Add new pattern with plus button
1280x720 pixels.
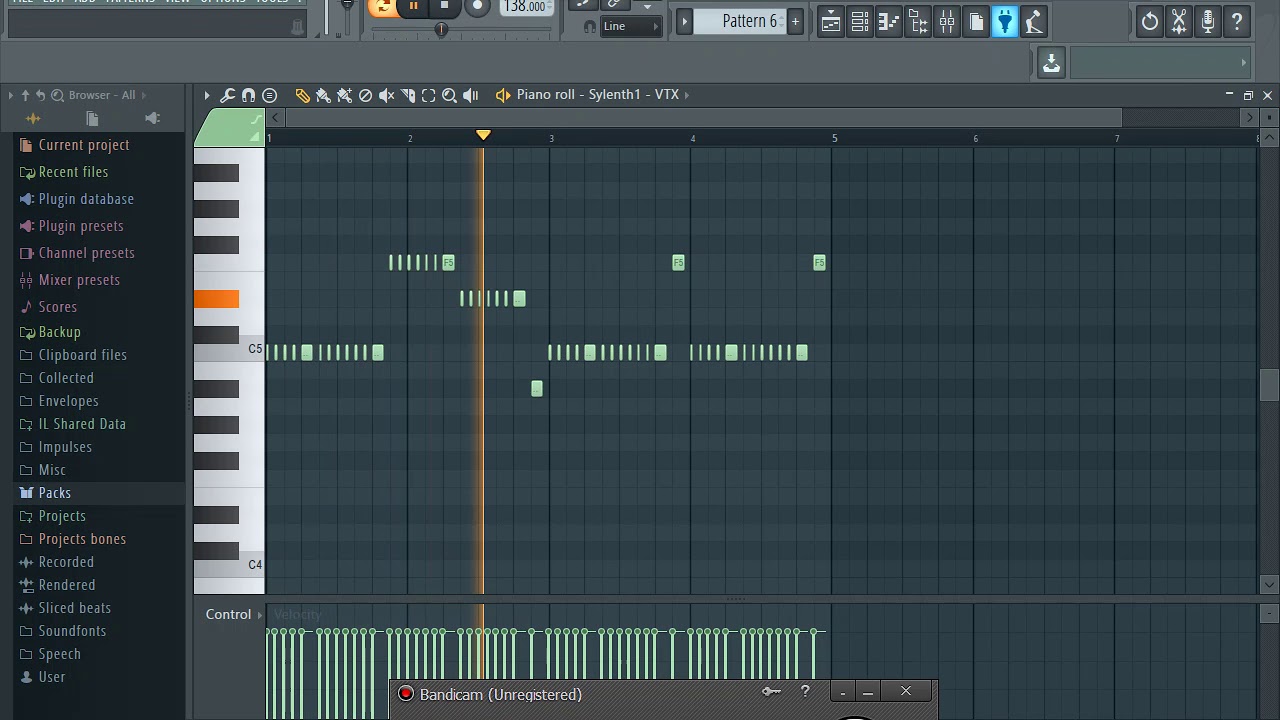tap(795, 21)
